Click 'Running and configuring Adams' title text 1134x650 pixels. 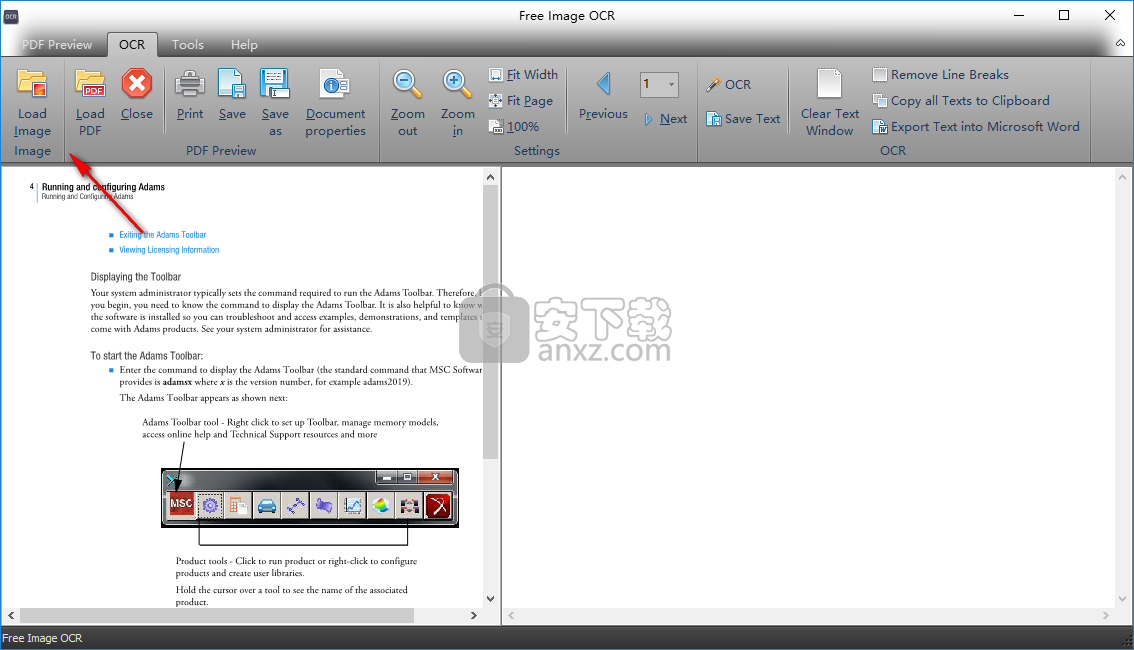click(x=103, y=187)
